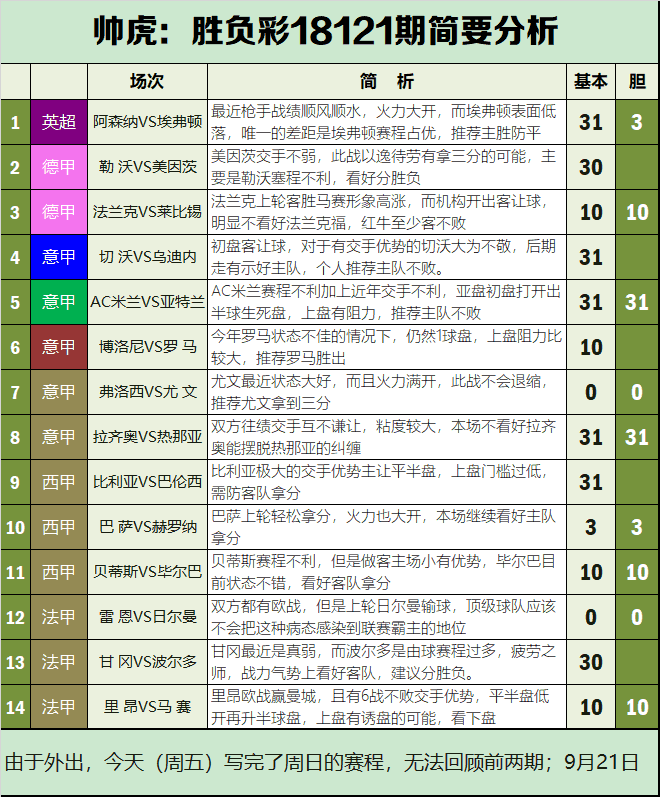Click match cell AC米兰VS亚特兰
The image size is (660, 797).
pyautogui.click(x=147, y=302)
